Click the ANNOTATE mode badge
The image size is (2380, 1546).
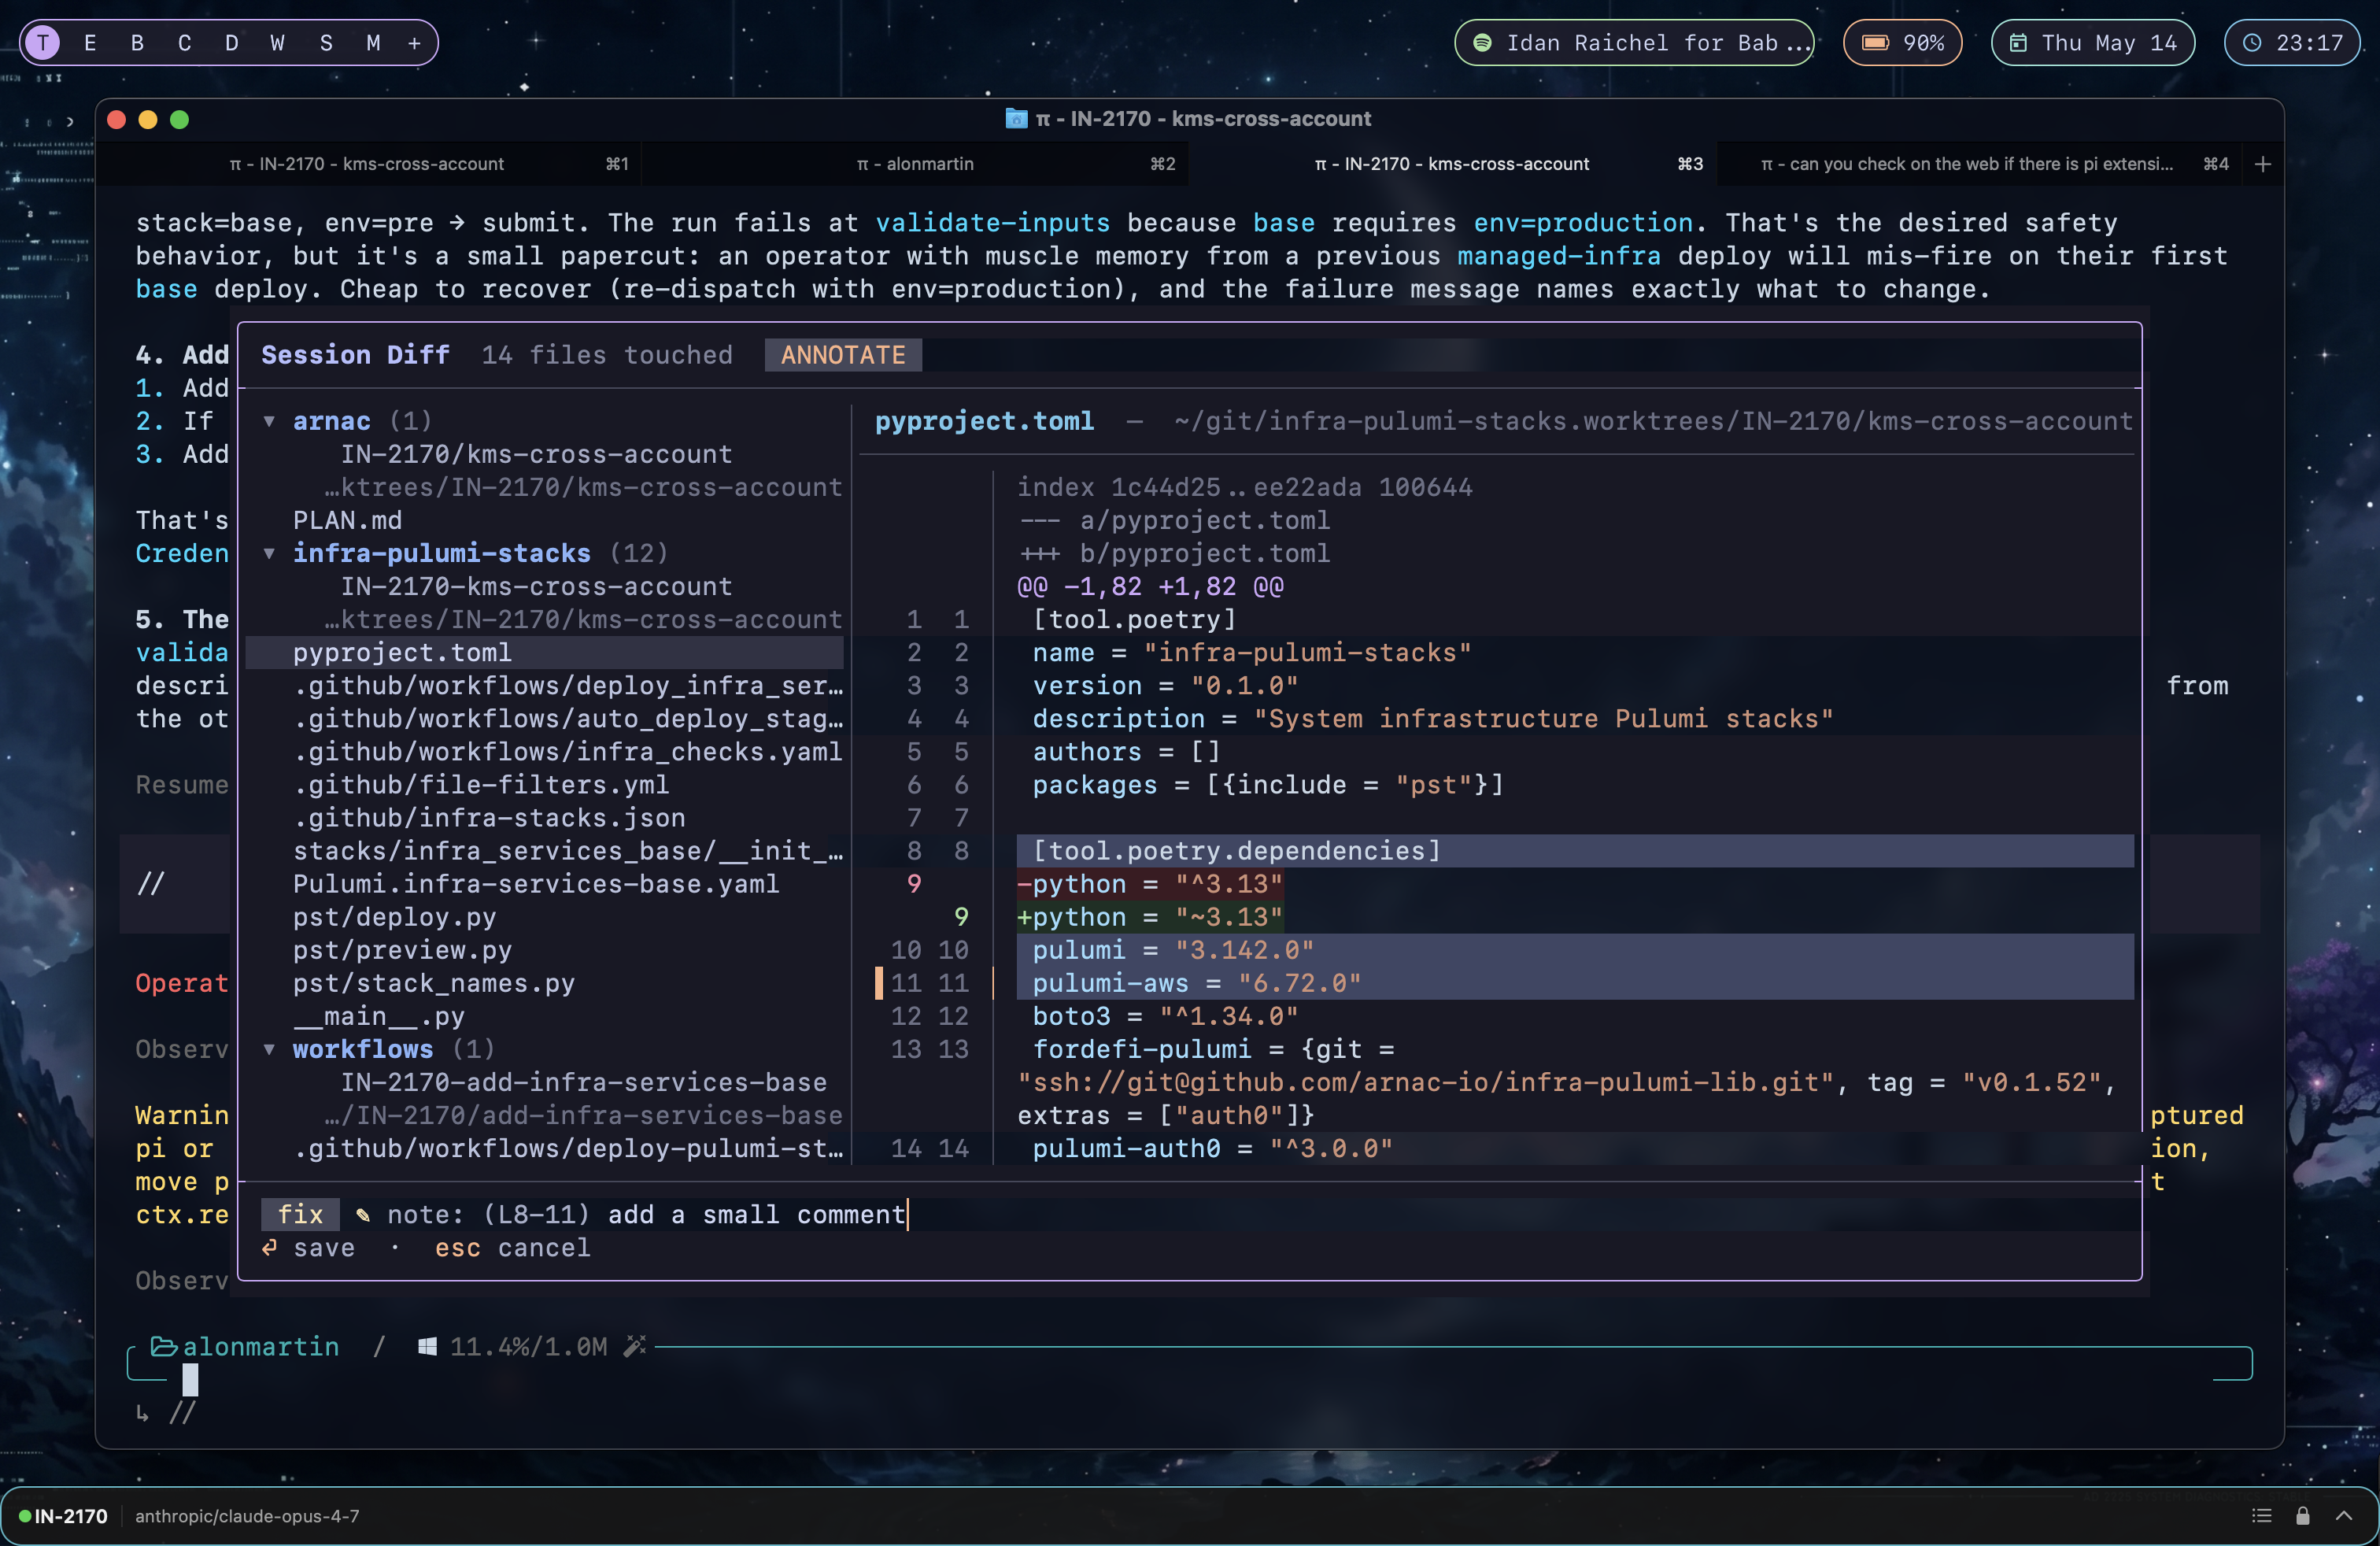click(843, 355)
